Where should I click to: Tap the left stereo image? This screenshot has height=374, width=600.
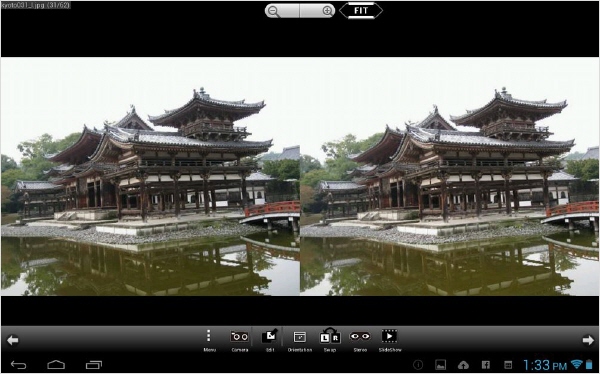click(x=150, y=176)
